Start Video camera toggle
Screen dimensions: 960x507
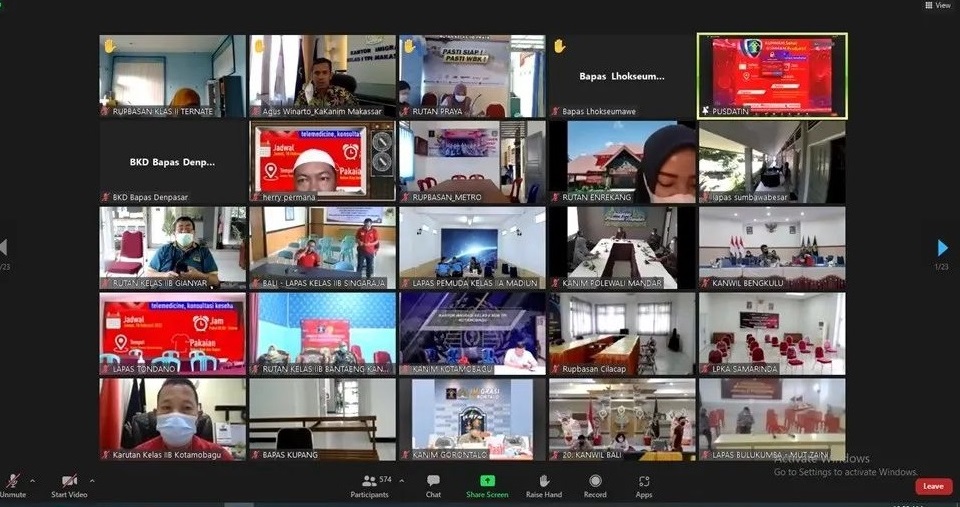[69, 486]
